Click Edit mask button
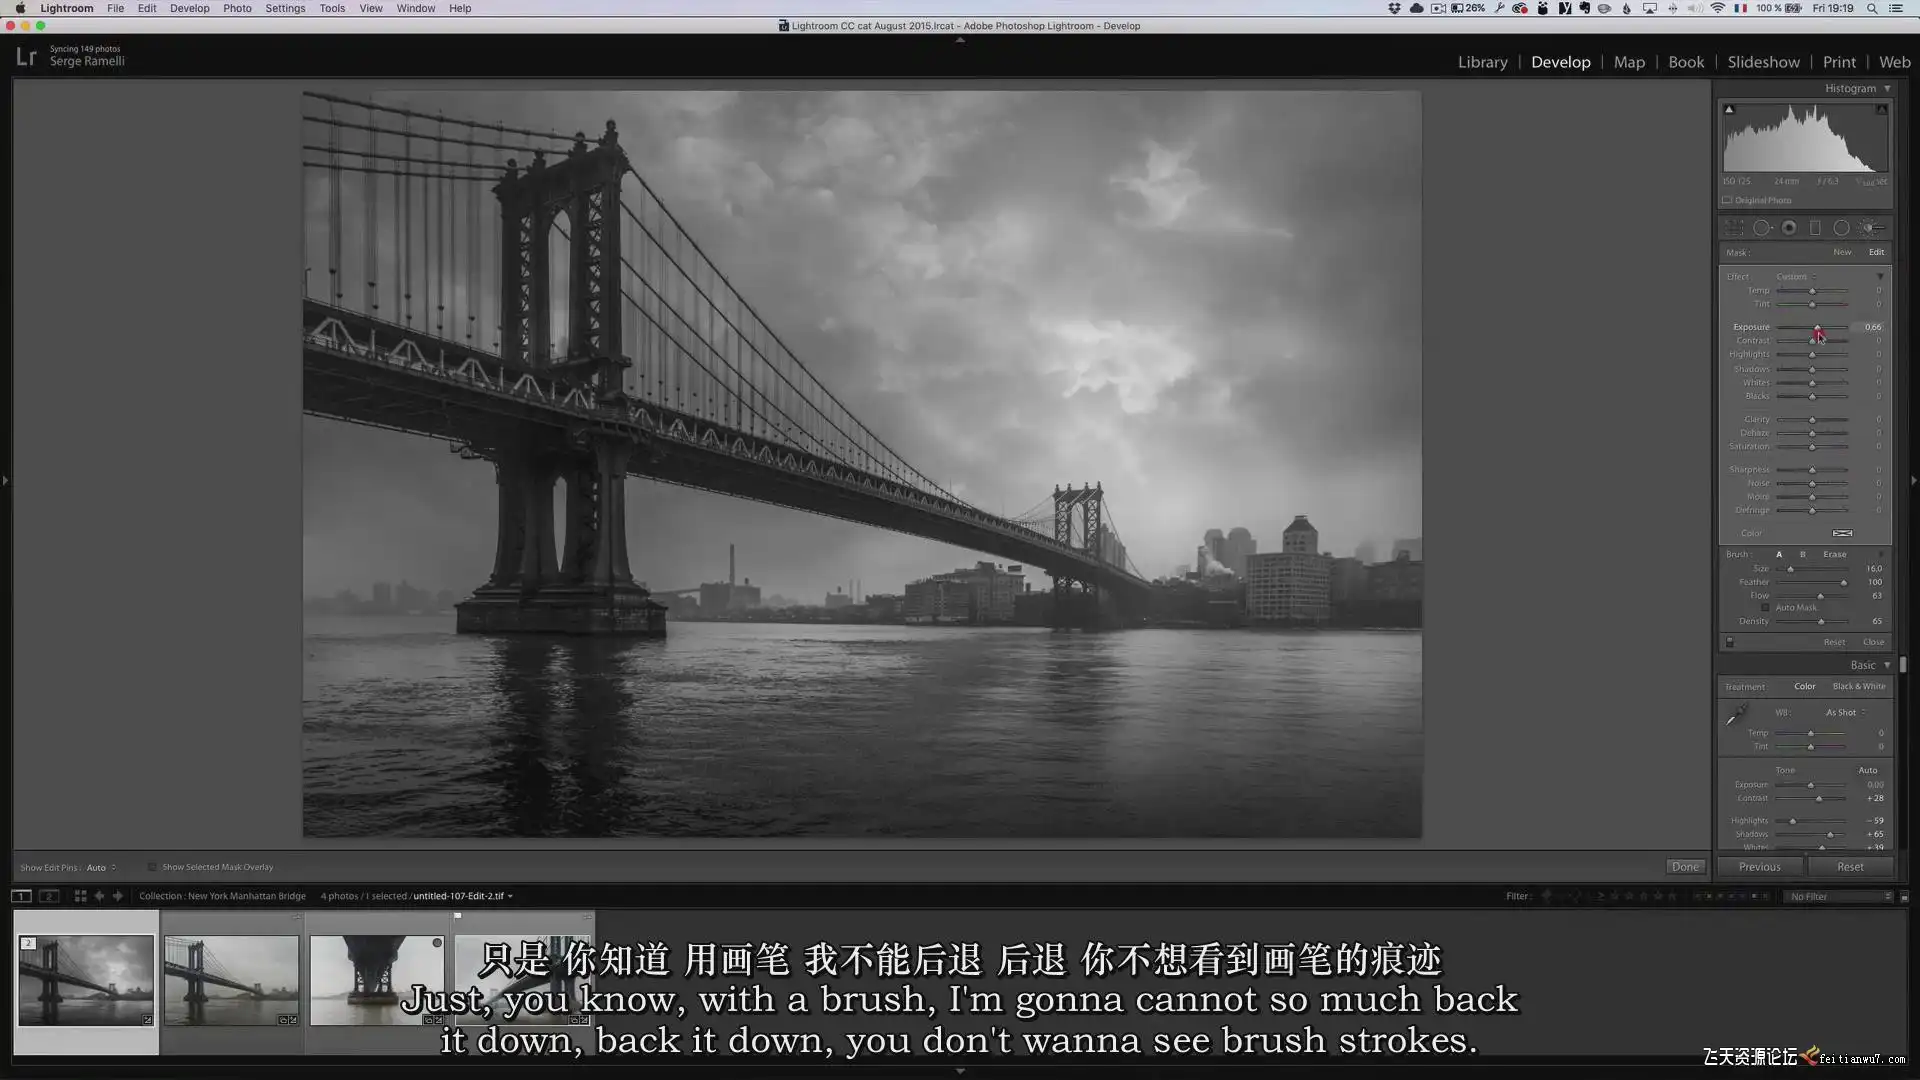The image size is (1920, 1080). tap(1876, 252)
